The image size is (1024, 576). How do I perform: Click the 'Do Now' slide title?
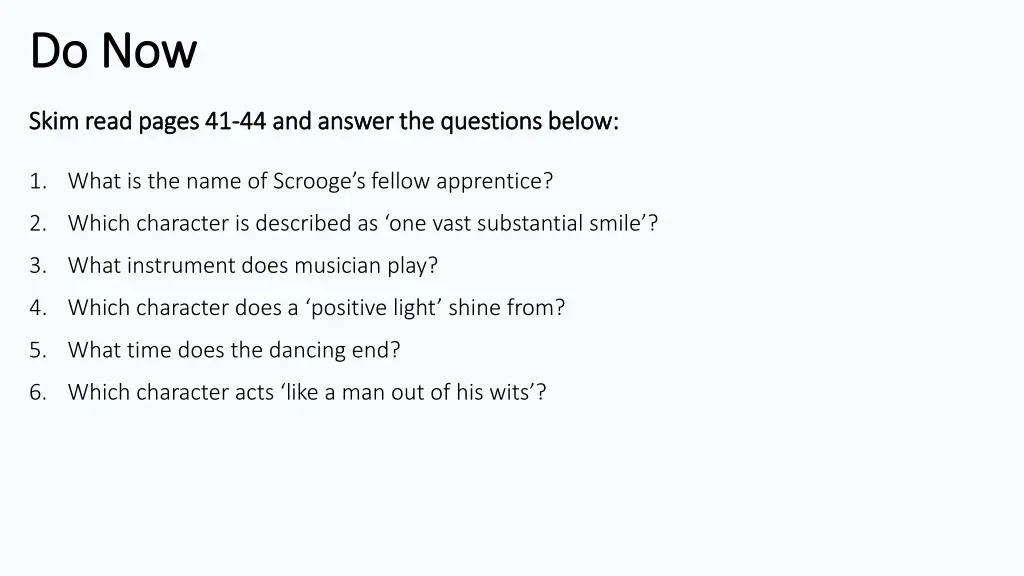click(x=113, y=50)
